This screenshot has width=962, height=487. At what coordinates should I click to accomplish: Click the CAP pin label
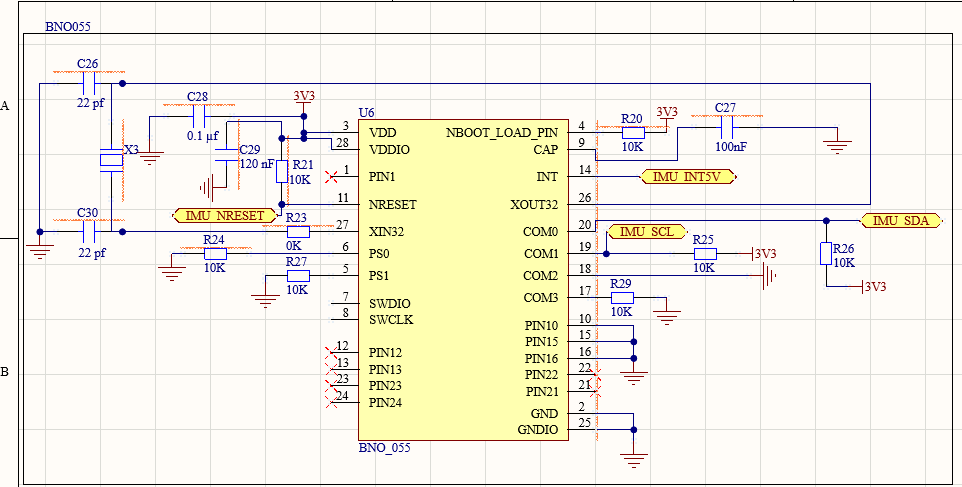point(546,149)
